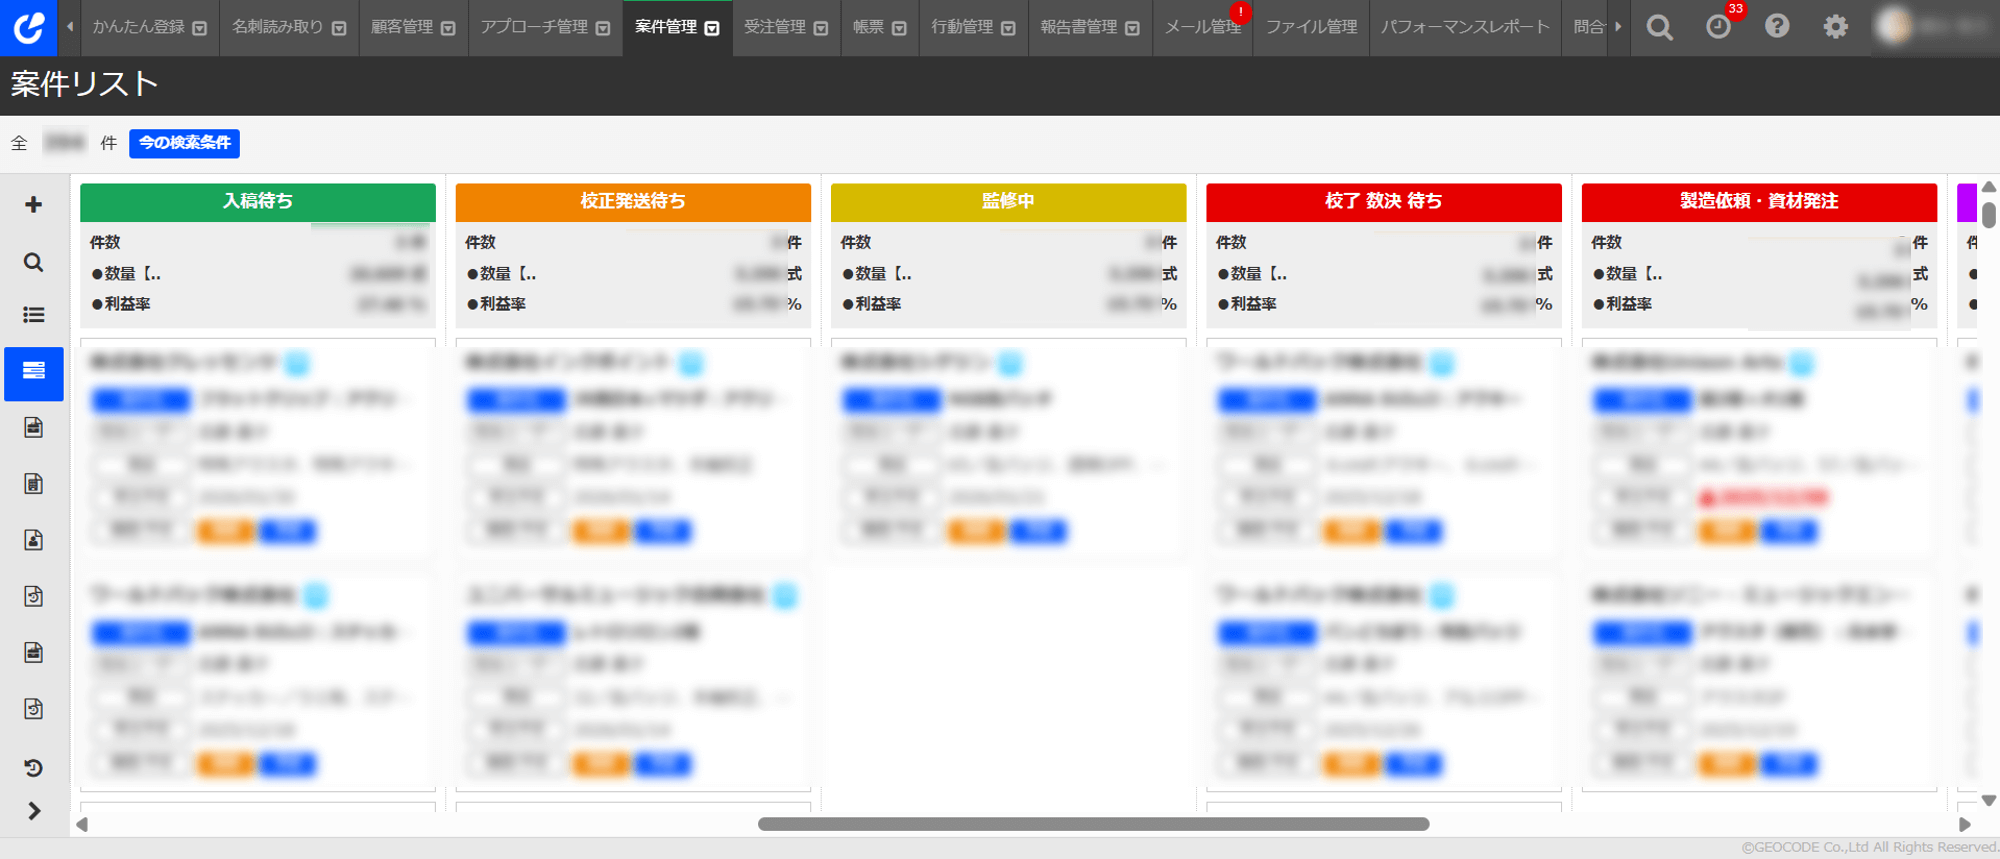Open the help question mark icon

1777,26
